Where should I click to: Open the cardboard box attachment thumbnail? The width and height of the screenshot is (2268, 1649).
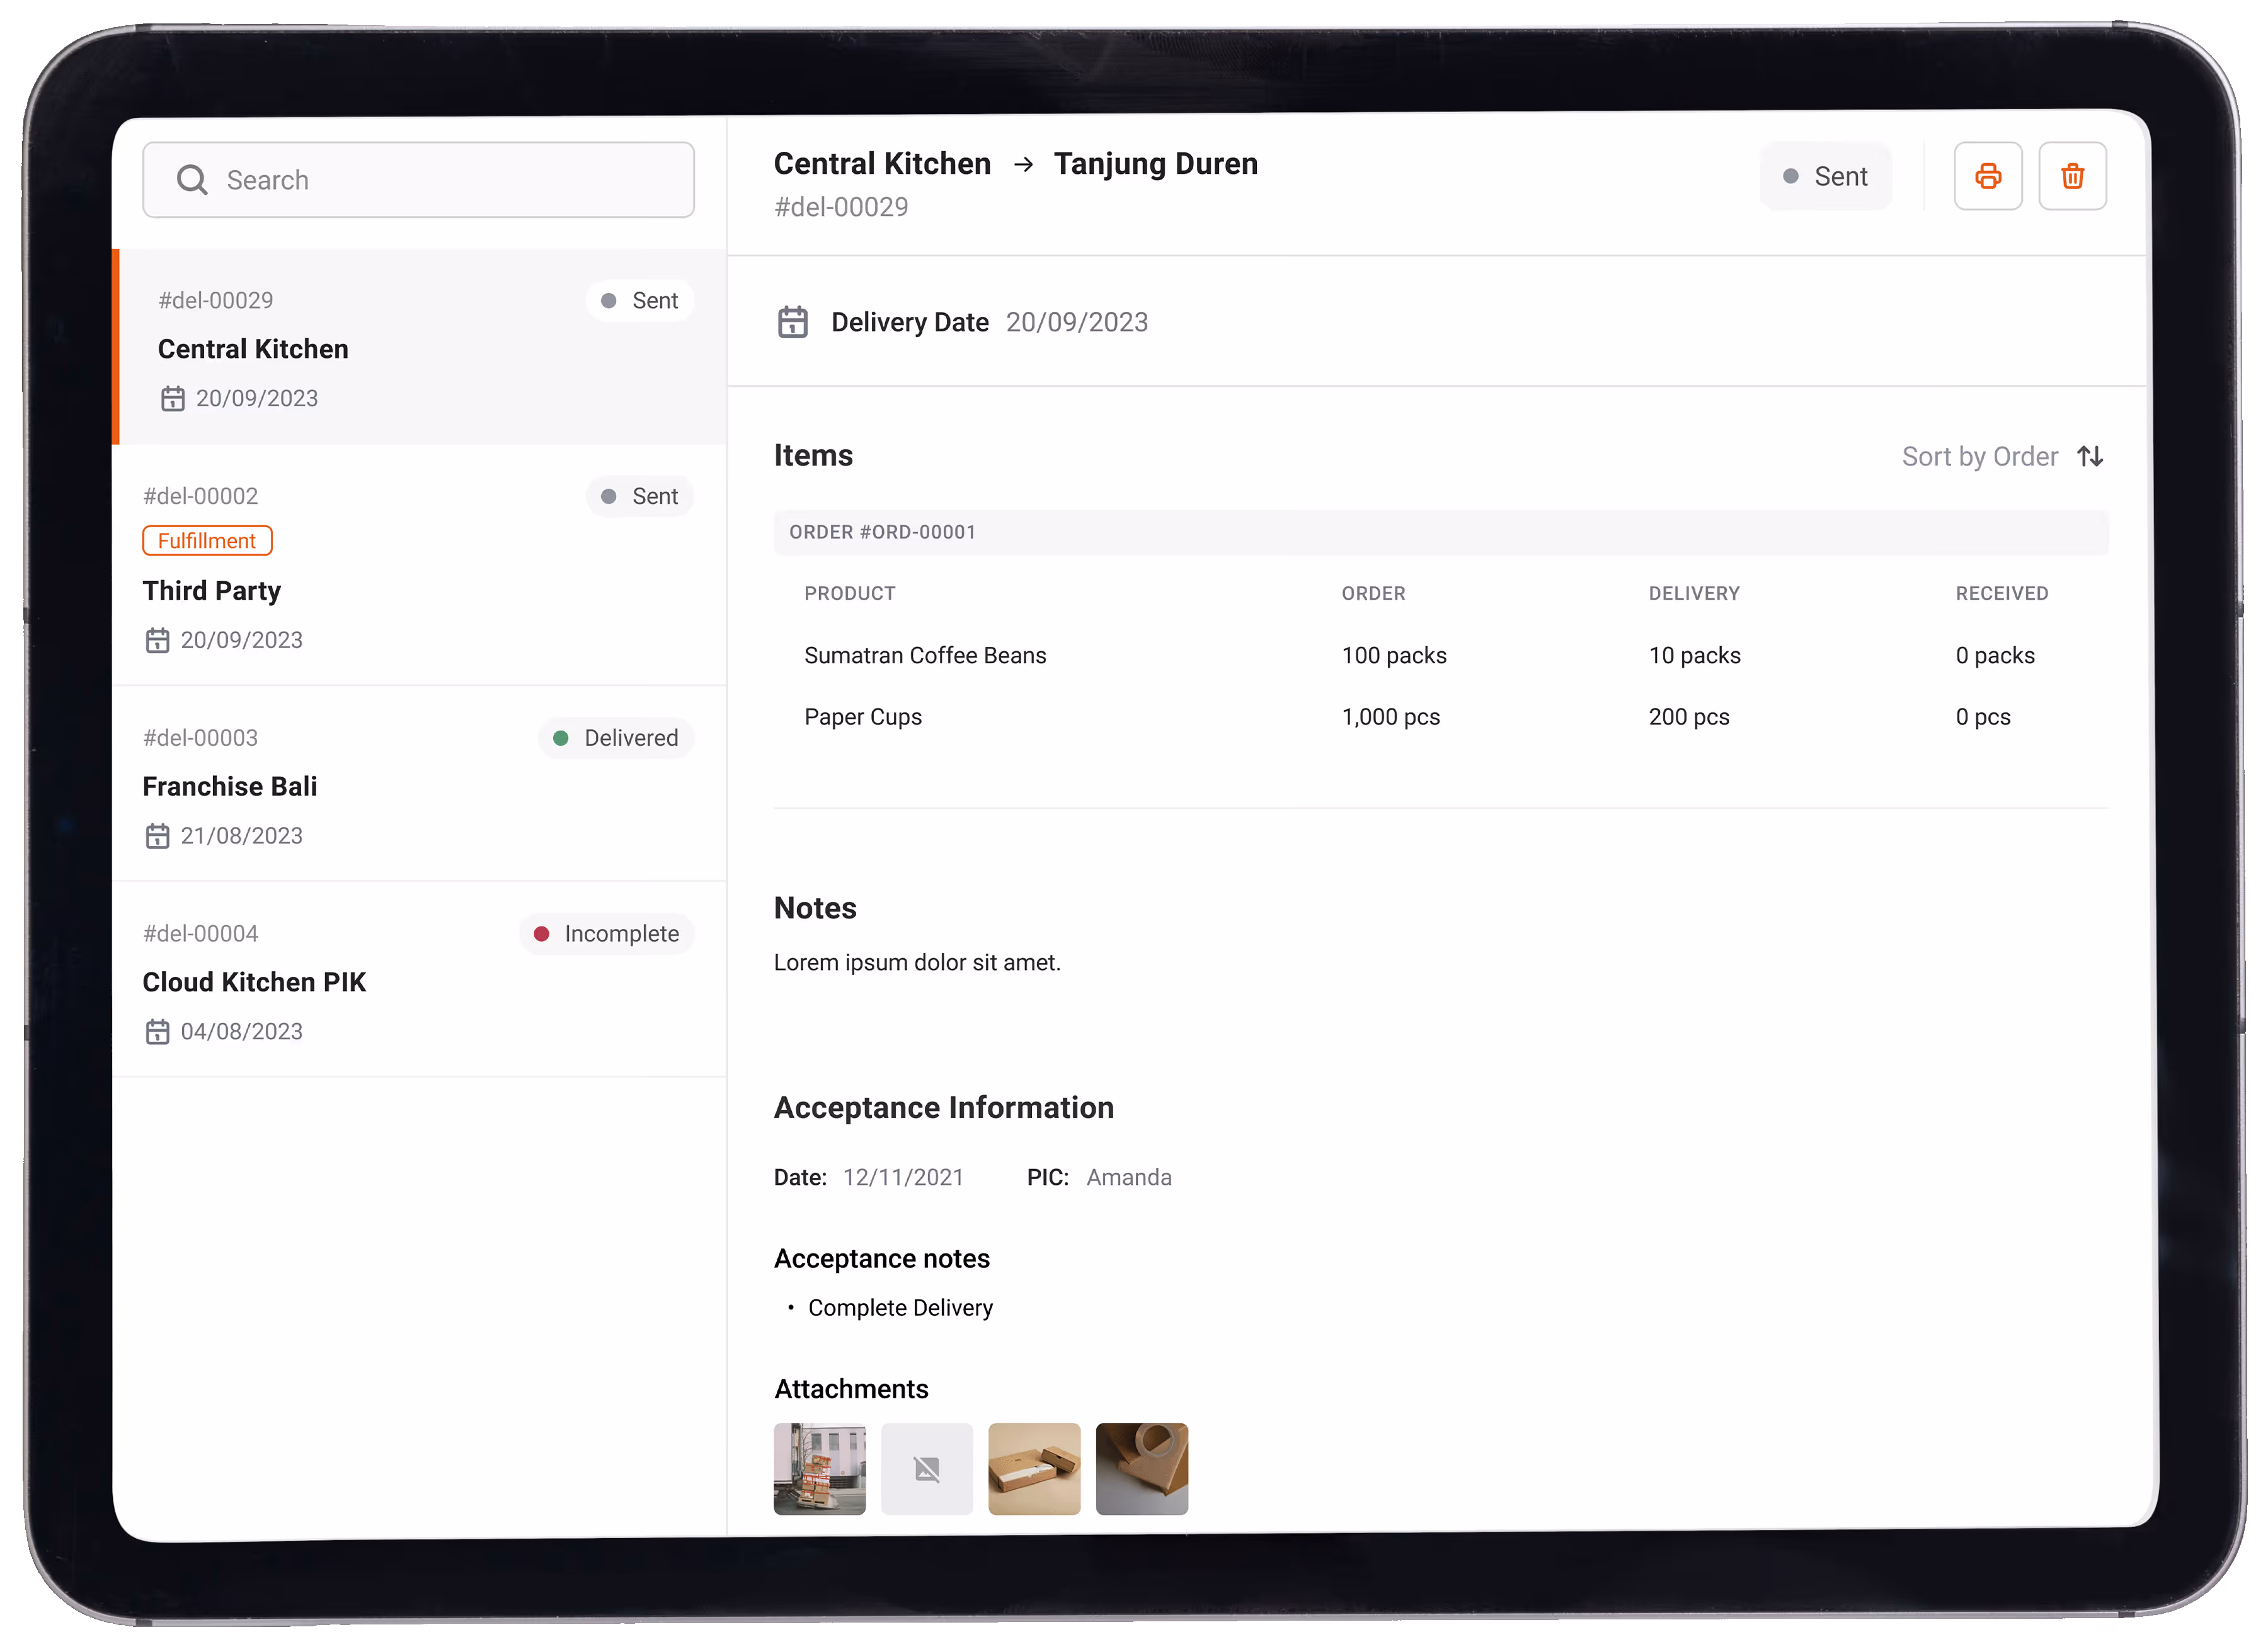(x=1033, y=1468)
